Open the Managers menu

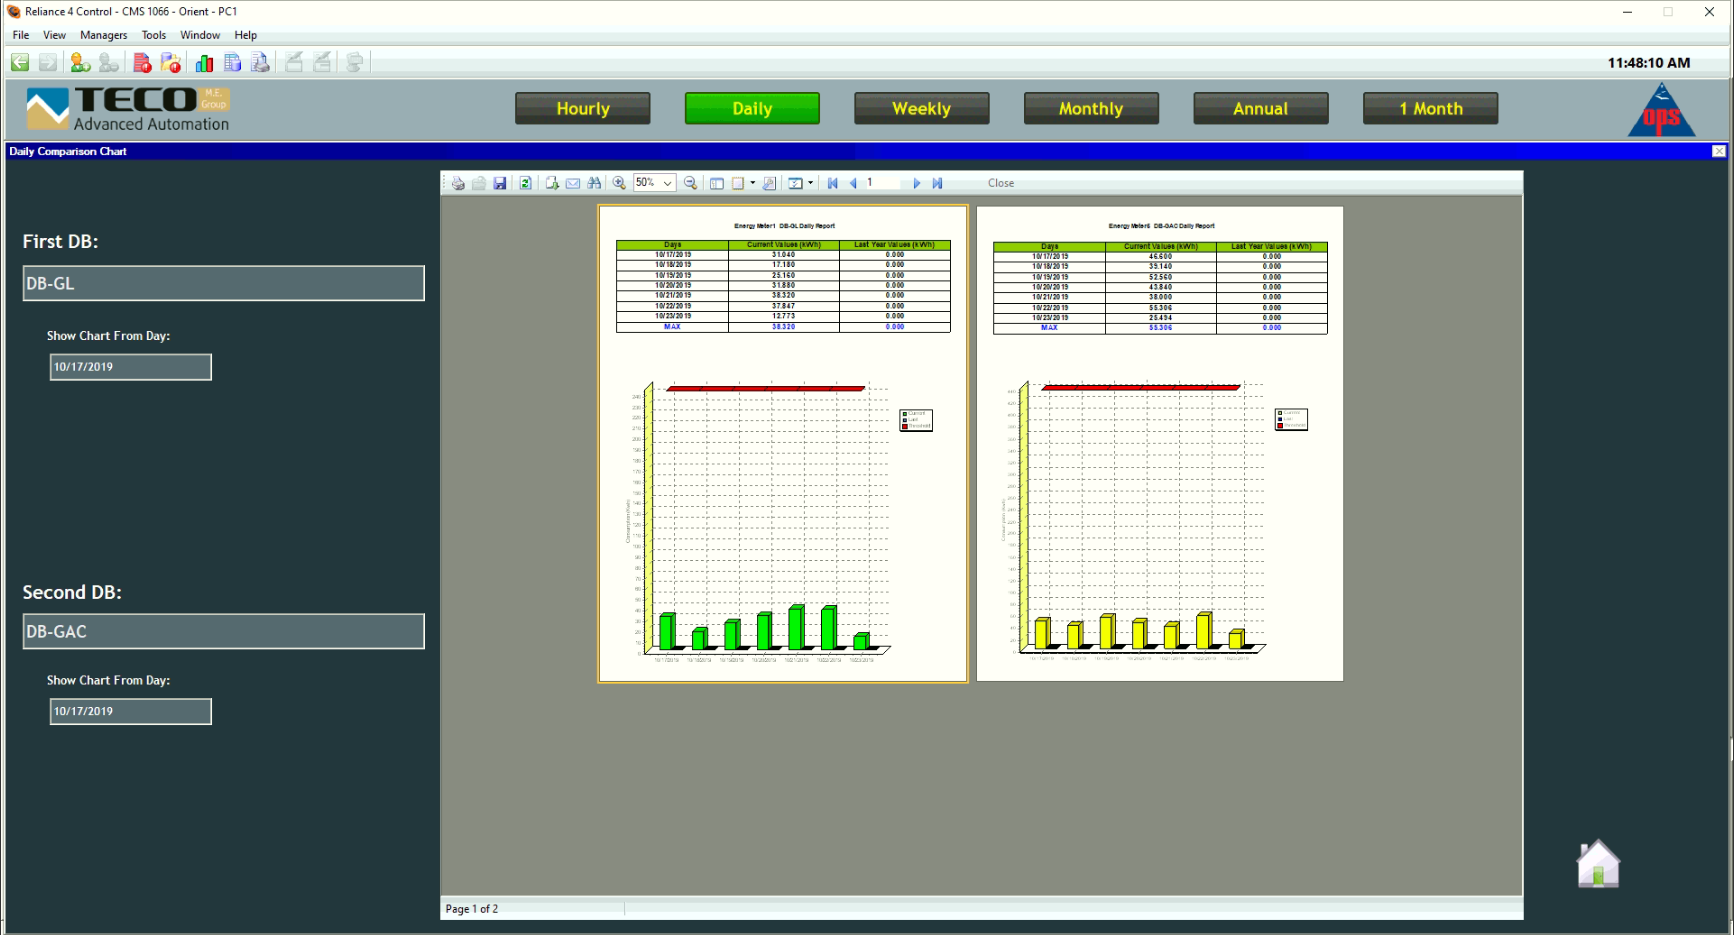[103, 35]
